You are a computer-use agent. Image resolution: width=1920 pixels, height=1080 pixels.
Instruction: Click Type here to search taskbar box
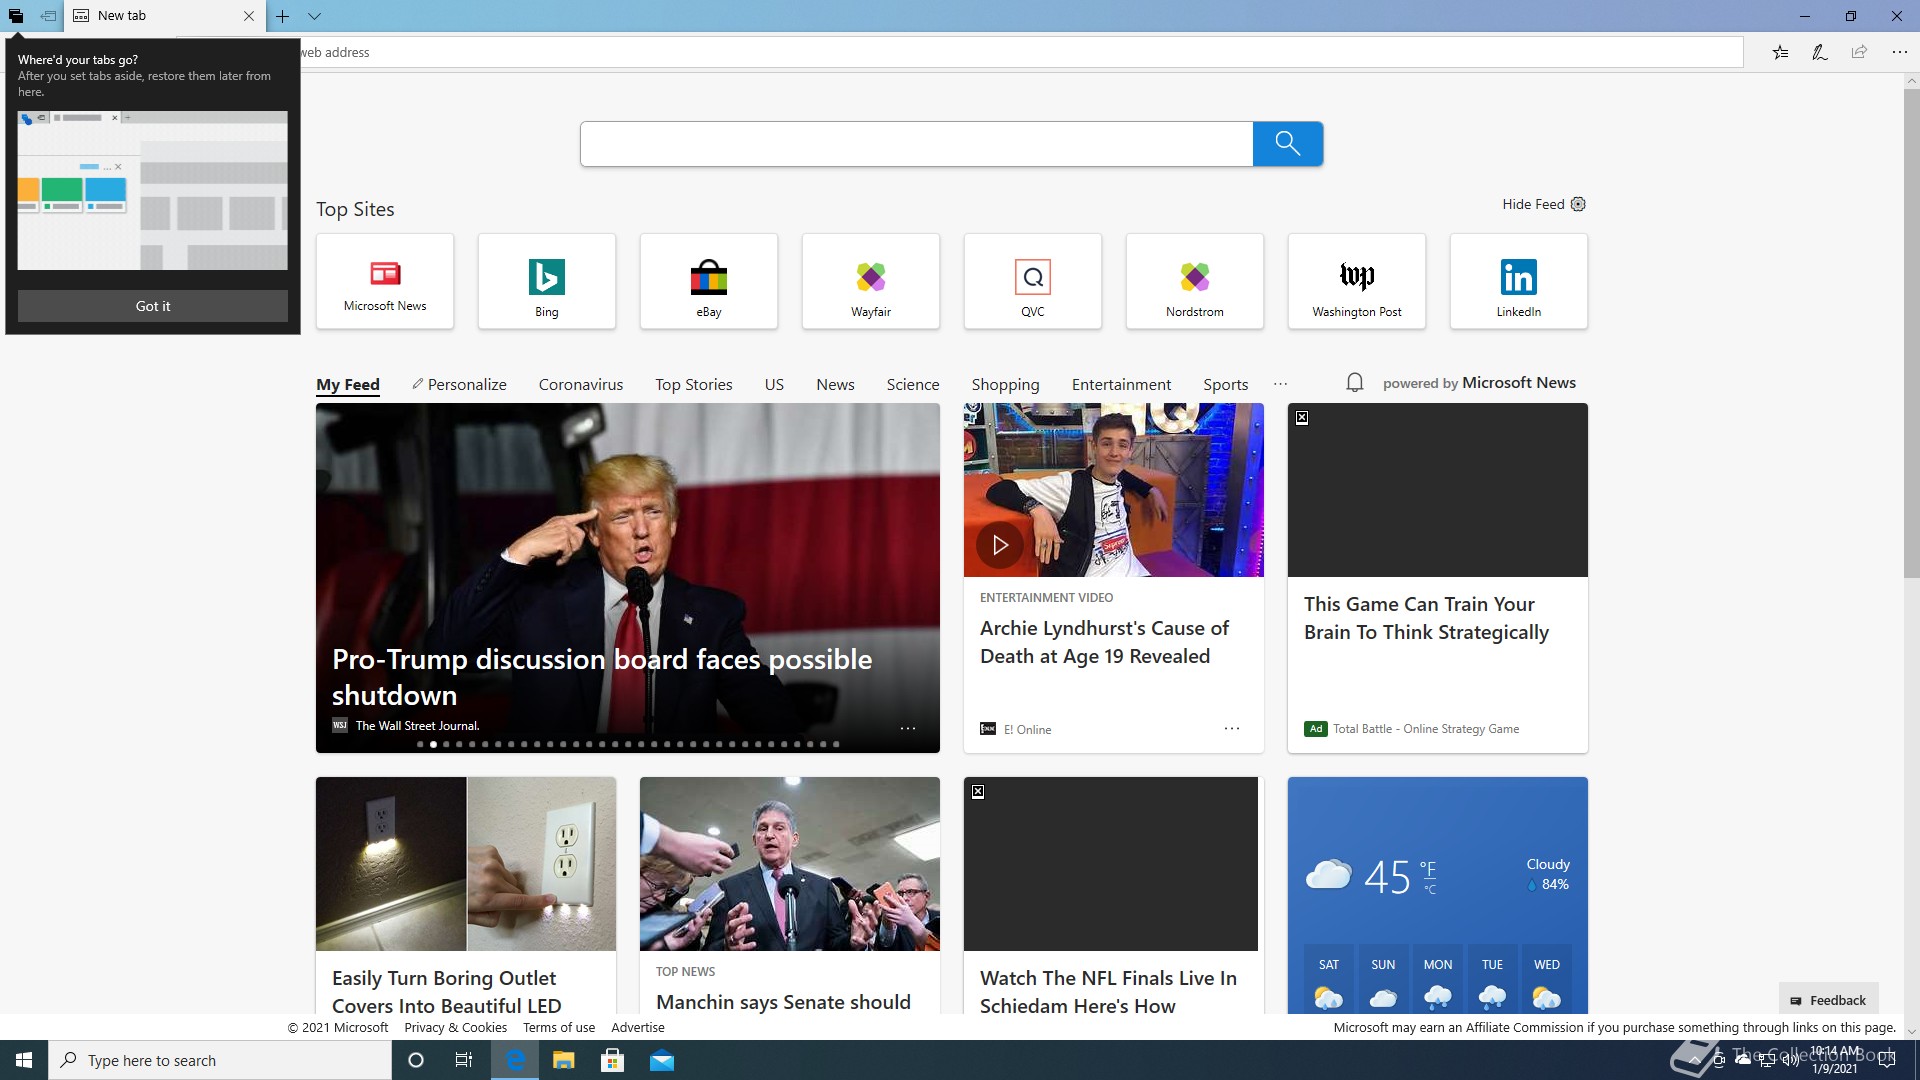pos(220,1060)
